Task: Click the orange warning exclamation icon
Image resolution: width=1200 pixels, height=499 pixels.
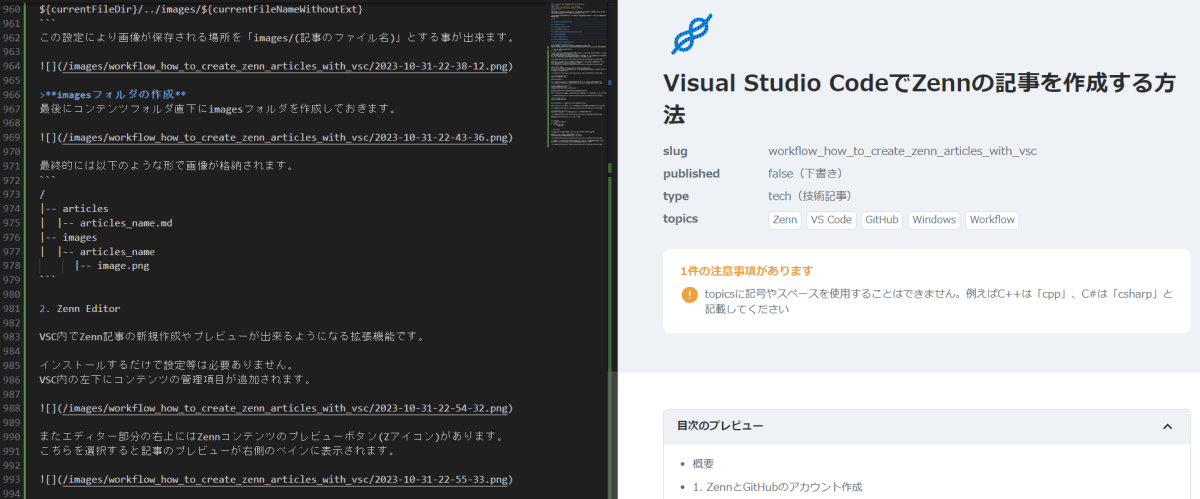Action: [x=689, y=294]
